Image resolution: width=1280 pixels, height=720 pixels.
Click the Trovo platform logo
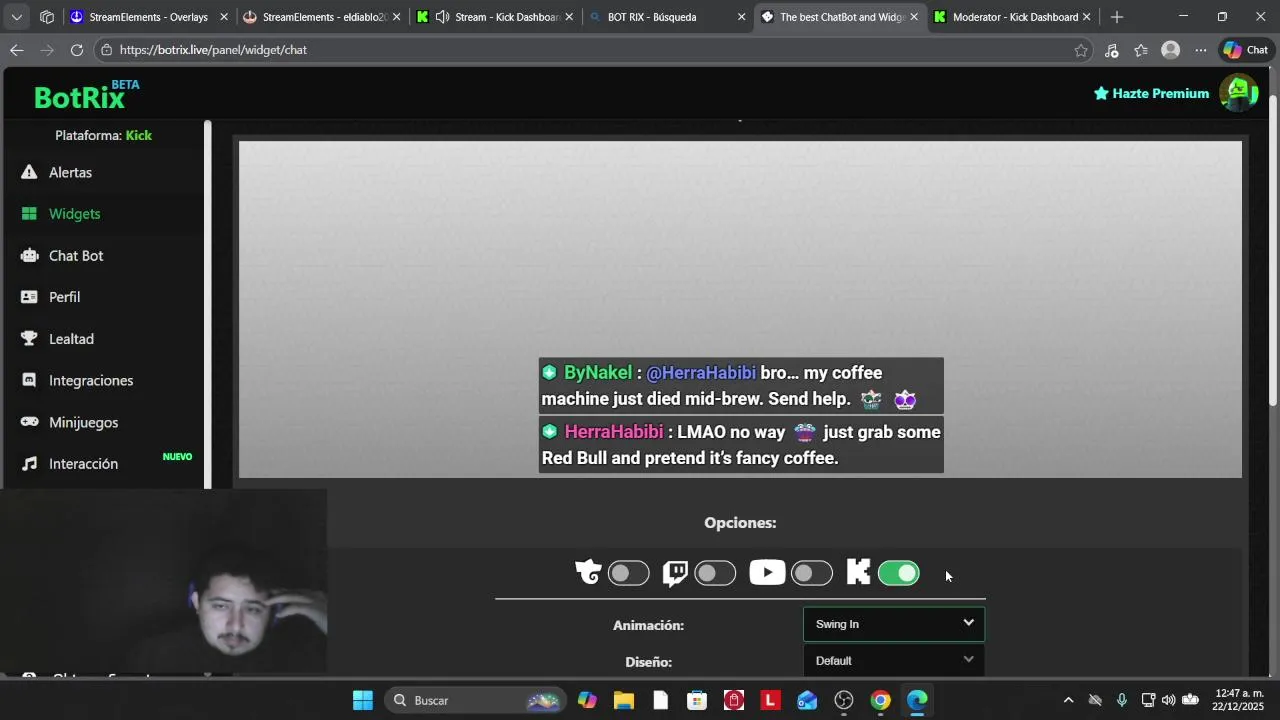pyautogui.click(x=588, y=572)
